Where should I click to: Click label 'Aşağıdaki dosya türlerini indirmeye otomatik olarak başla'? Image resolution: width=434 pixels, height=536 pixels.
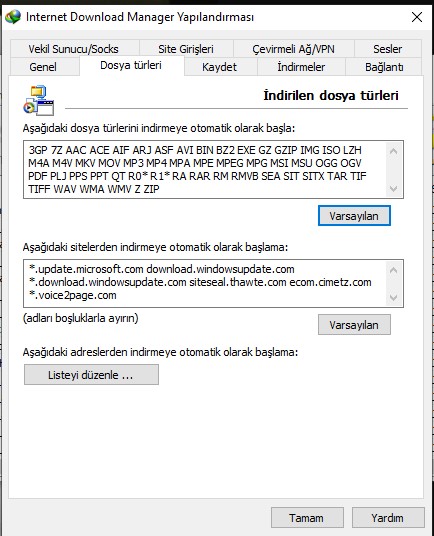159,129
